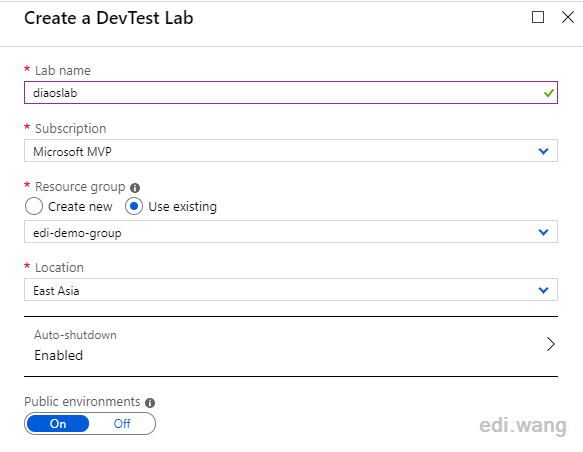
Task: Click the Resource group info icon
Action: (x=135, y=188)
